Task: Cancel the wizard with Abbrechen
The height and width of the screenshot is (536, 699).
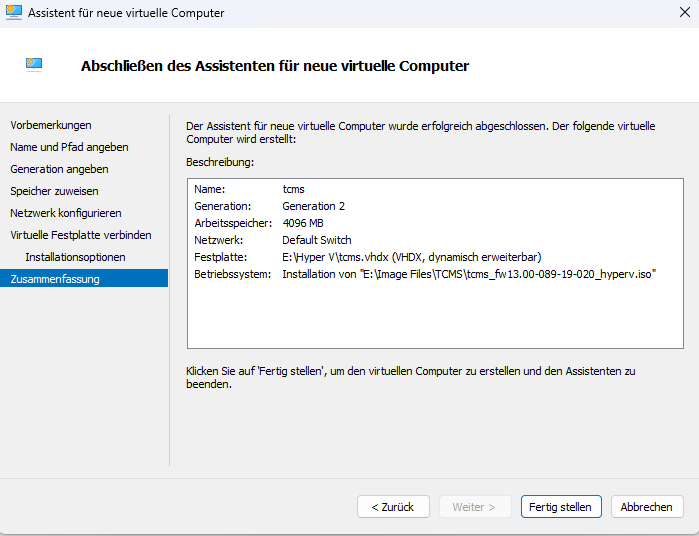Action: coord(647,507)
